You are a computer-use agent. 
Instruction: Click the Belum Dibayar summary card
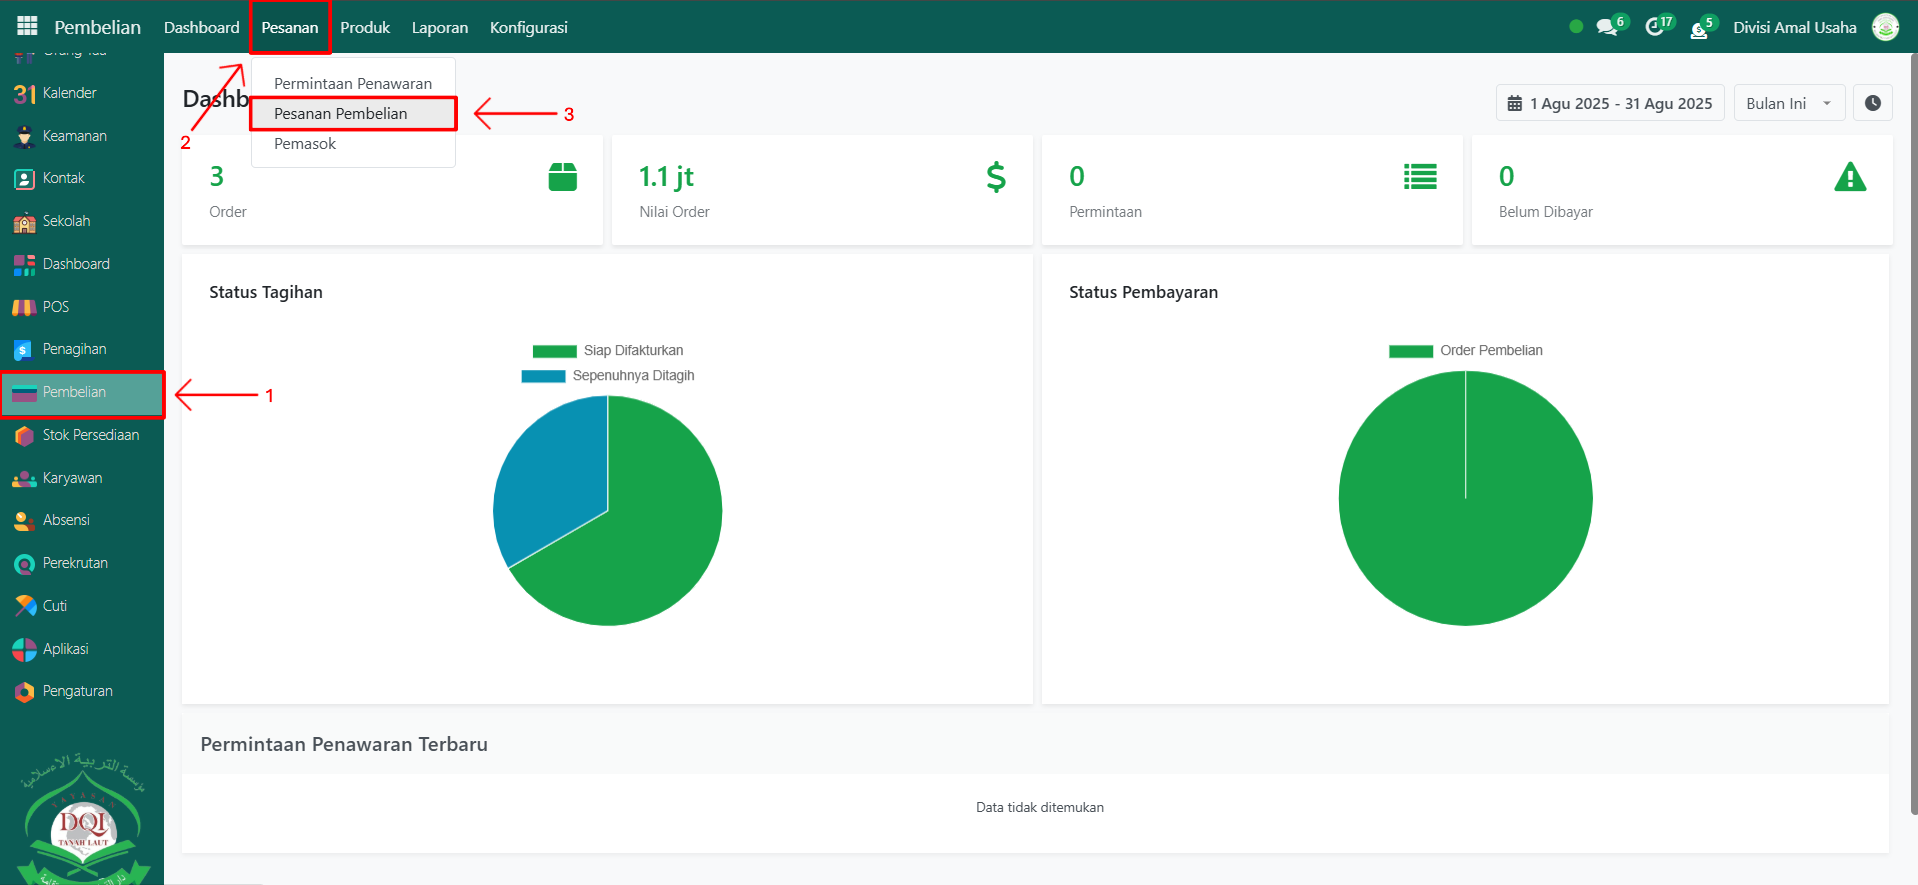pos(1681,190)
